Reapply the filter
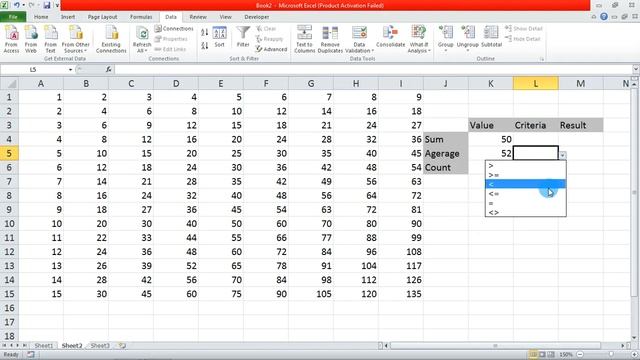Image resolution: width=640 pixels, height=360 pixels. [x=269, y=39]
